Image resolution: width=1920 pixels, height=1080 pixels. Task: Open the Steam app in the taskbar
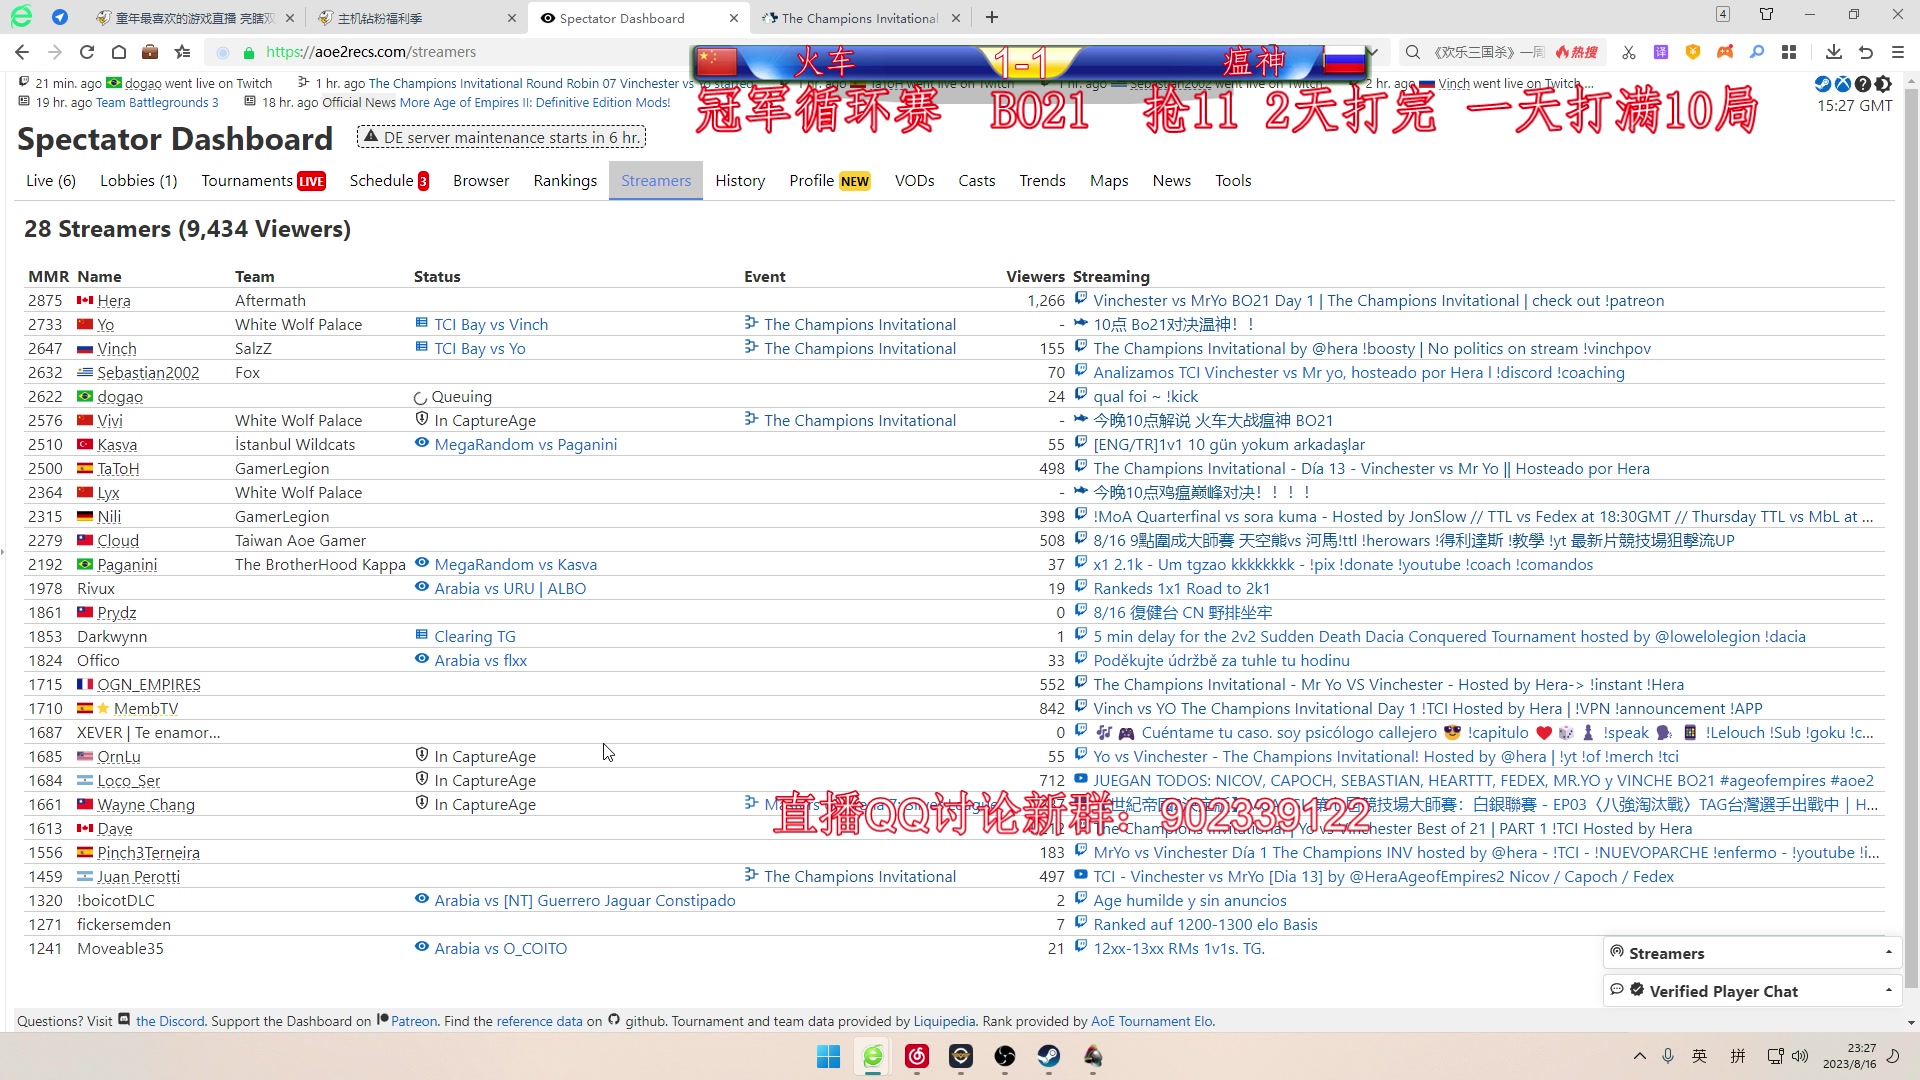tap(1049, 1056)
